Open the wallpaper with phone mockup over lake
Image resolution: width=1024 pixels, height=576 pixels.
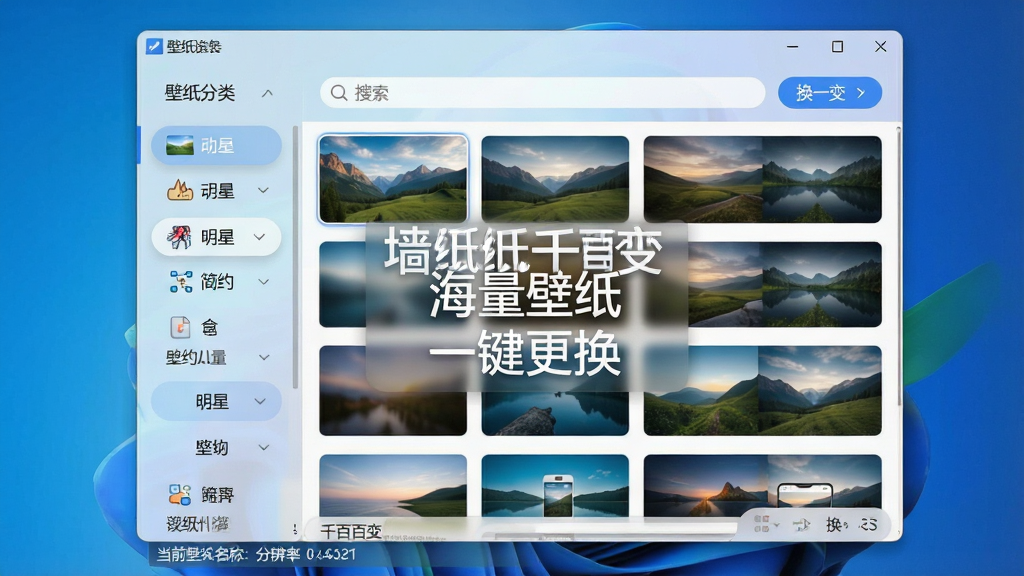coord(555,487)
